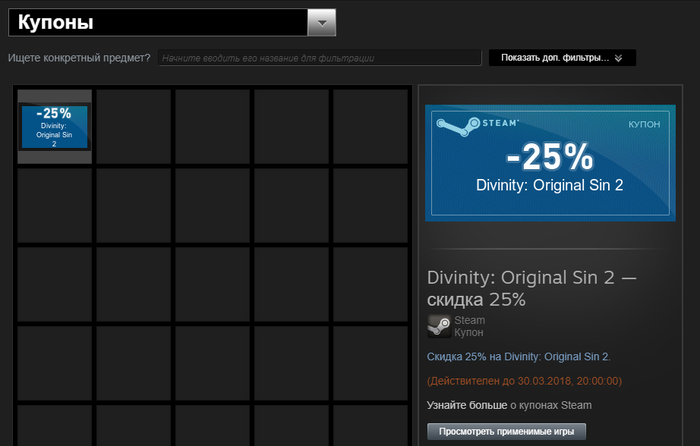
Task: Click Просмотреть применимые игры button
Action: [x=506, y=431]
